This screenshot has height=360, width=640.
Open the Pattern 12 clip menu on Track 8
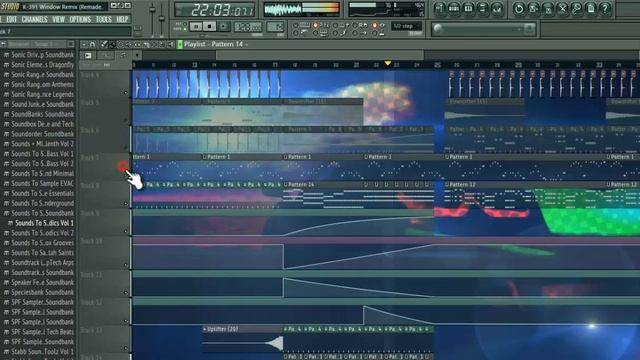(447, 185)
